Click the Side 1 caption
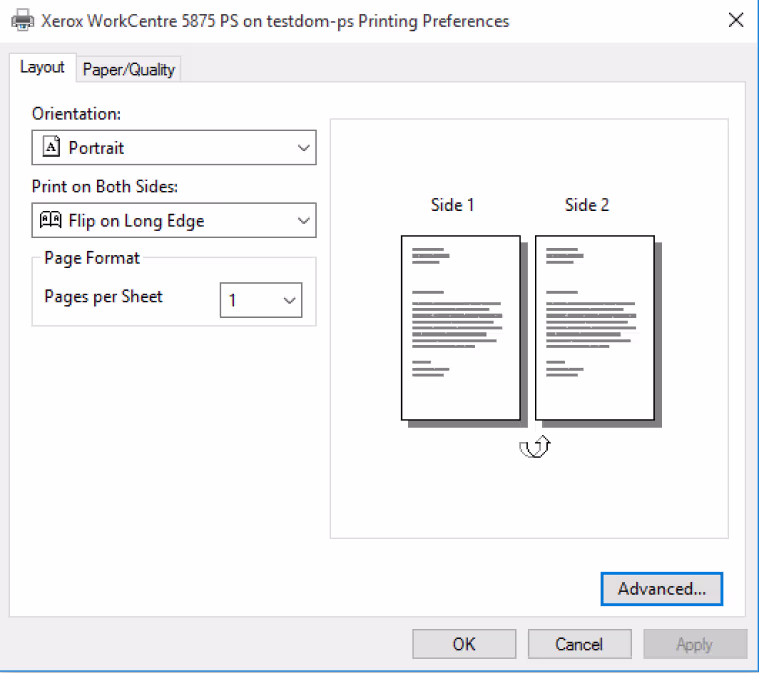This screenshot has width=759, height=673. tap(453, 205)
